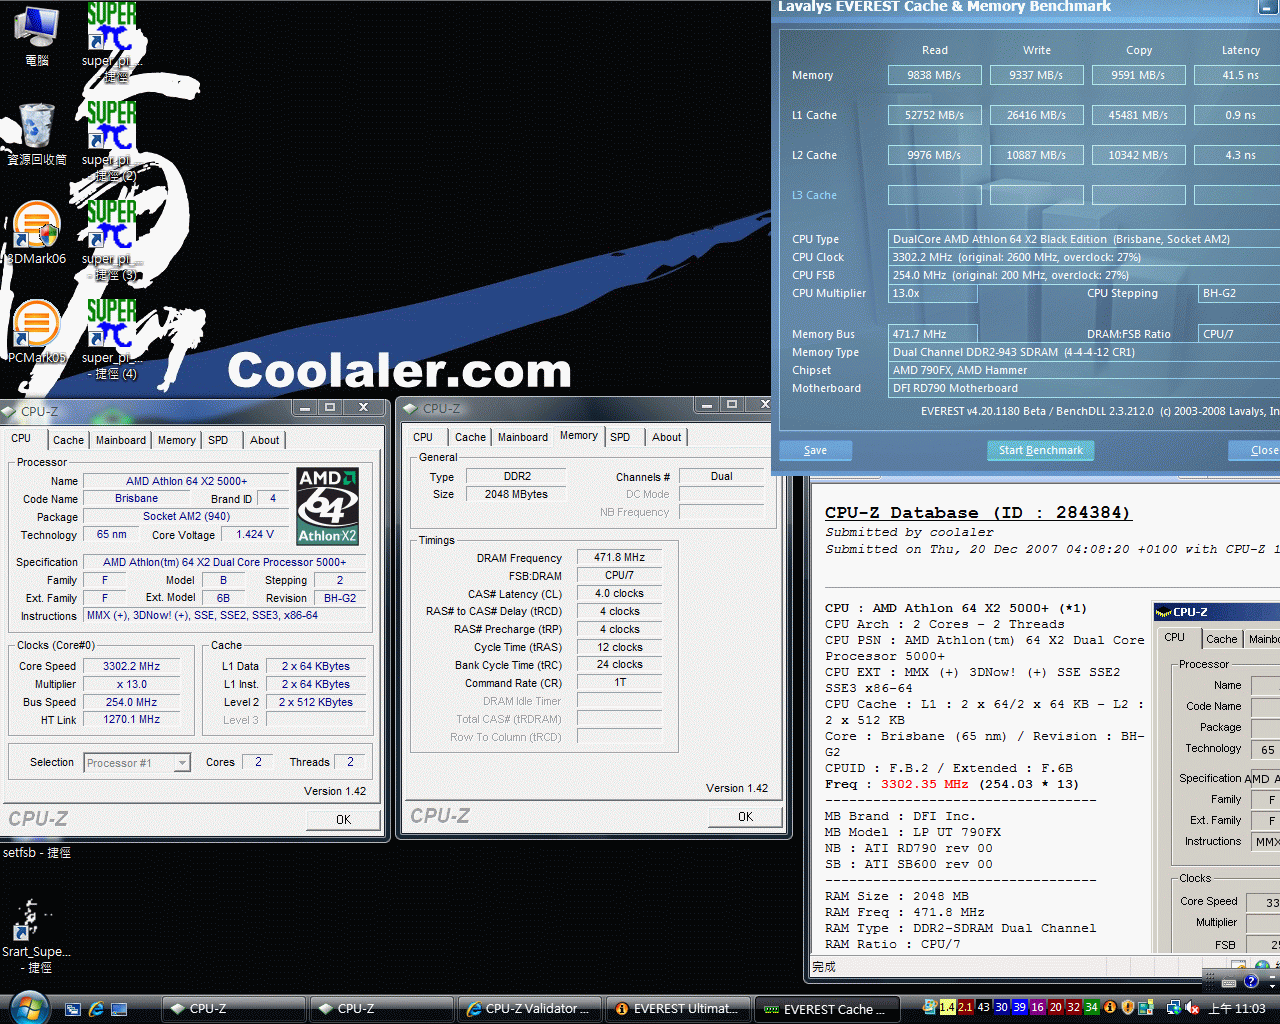The height and width of the screenshot is (1024, 1280).
Task: Open the Srart_Supe... 捷徑 desktop shortcut
Action: click(x=36, y=937)
